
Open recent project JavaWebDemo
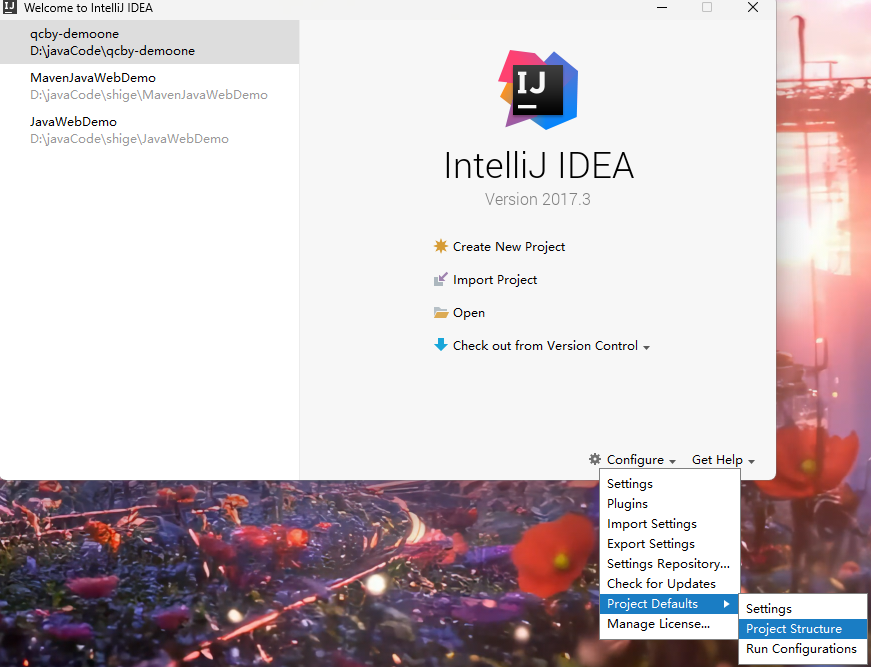coord(149,130)
